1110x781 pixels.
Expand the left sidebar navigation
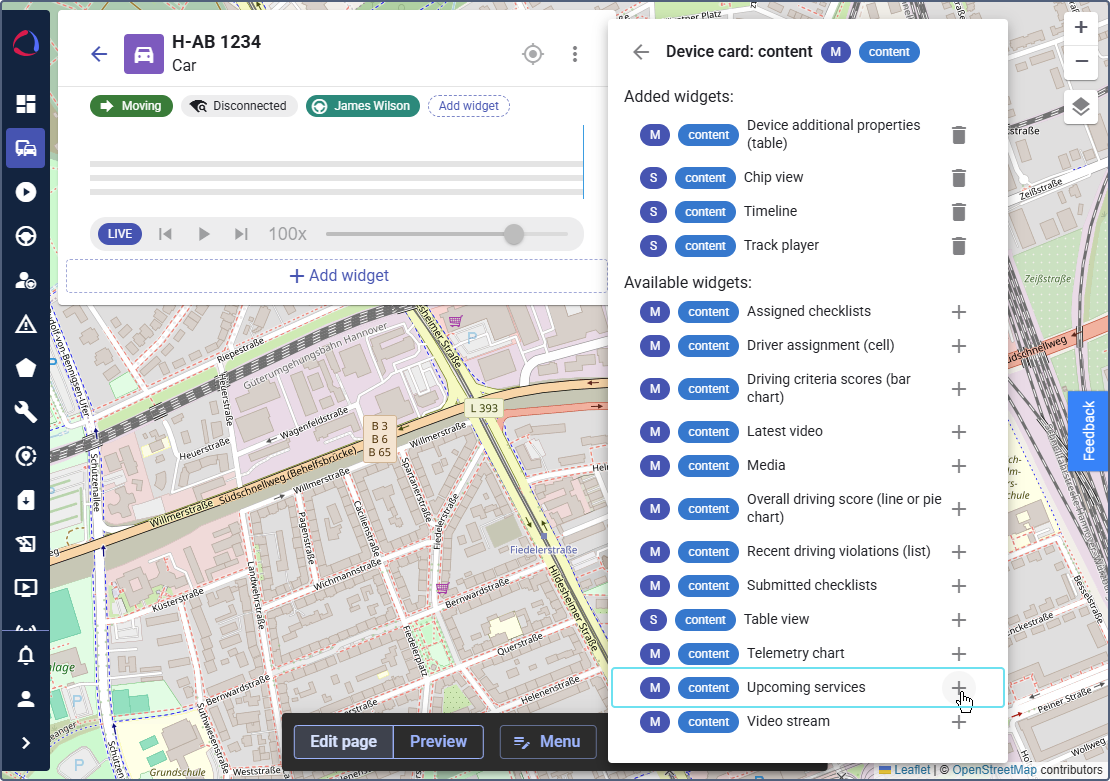(x=25, y=743)
